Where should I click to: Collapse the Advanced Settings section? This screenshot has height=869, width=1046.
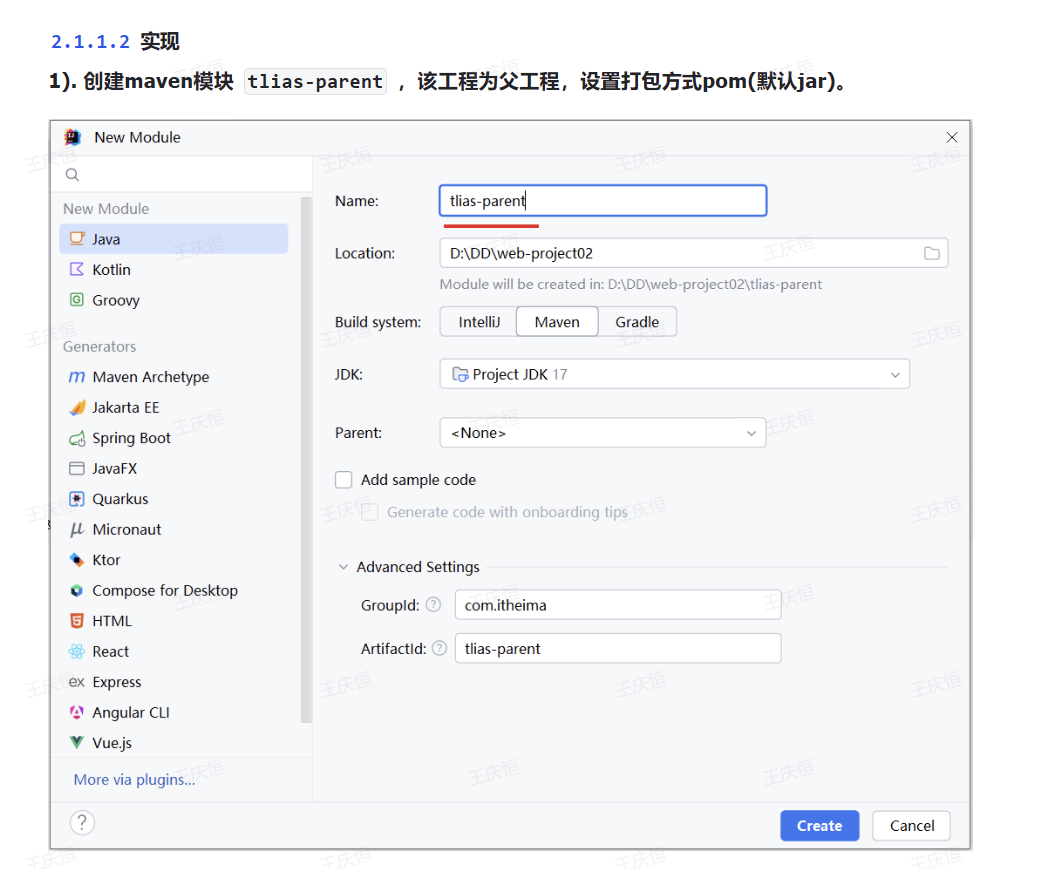pyautogui.click(x=344, y=567)
